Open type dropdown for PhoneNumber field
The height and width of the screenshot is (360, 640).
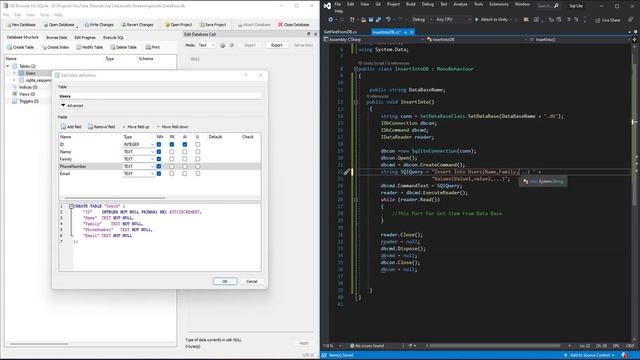(138, 167)
